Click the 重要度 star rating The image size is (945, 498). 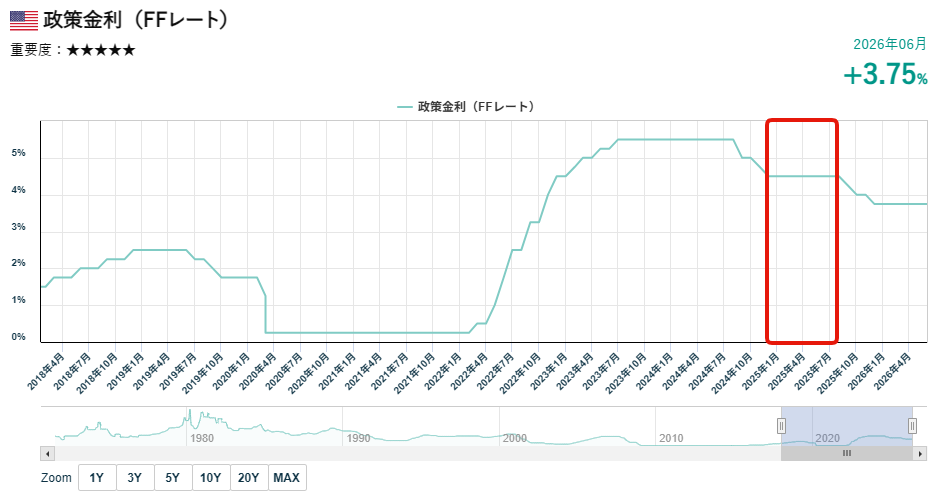(101, 50)
